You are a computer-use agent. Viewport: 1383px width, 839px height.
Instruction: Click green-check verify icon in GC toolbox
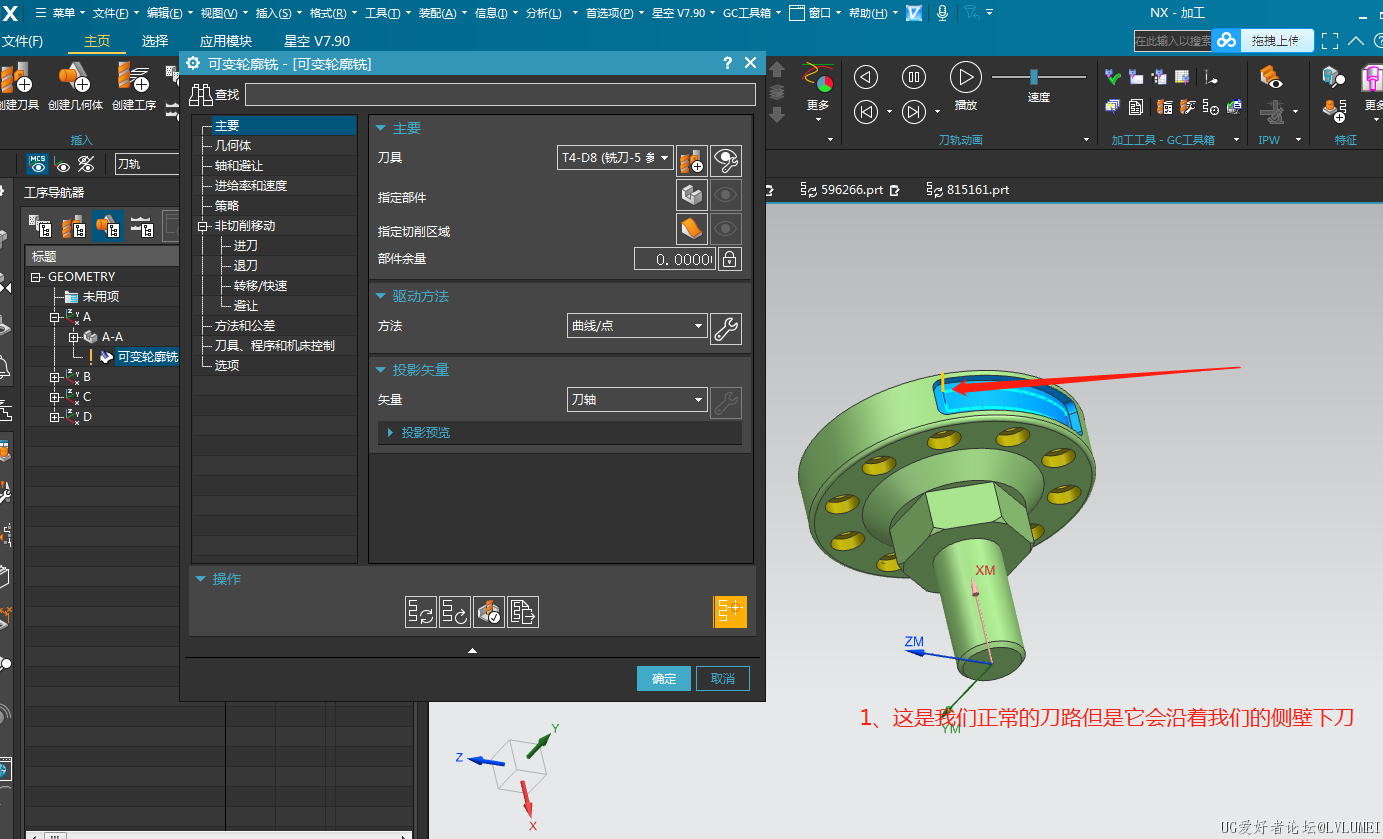pos(1112,77)
